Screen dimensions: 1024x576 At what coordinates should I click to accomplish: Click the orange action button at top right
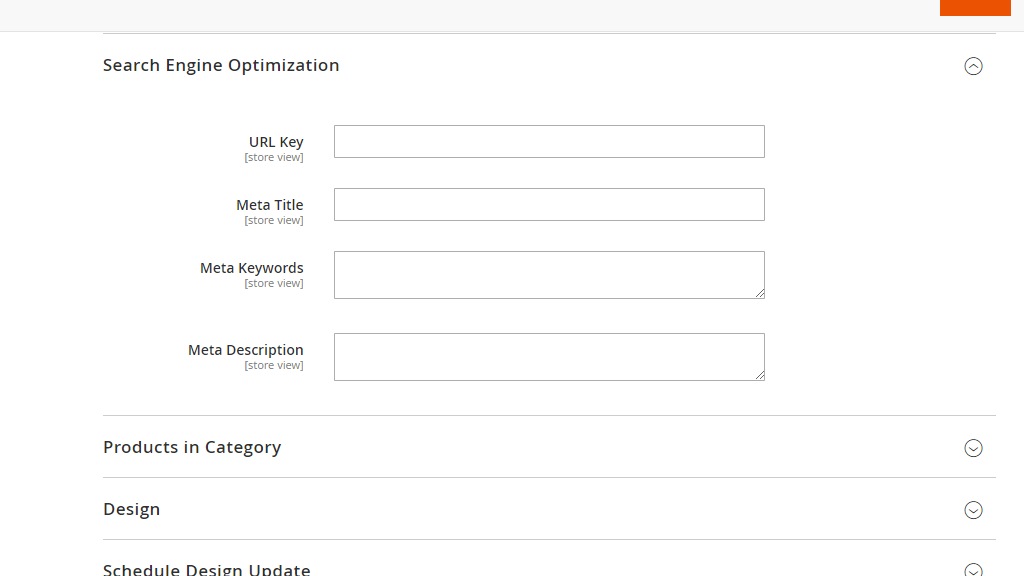pyautogui.click(x=975, y=7)
